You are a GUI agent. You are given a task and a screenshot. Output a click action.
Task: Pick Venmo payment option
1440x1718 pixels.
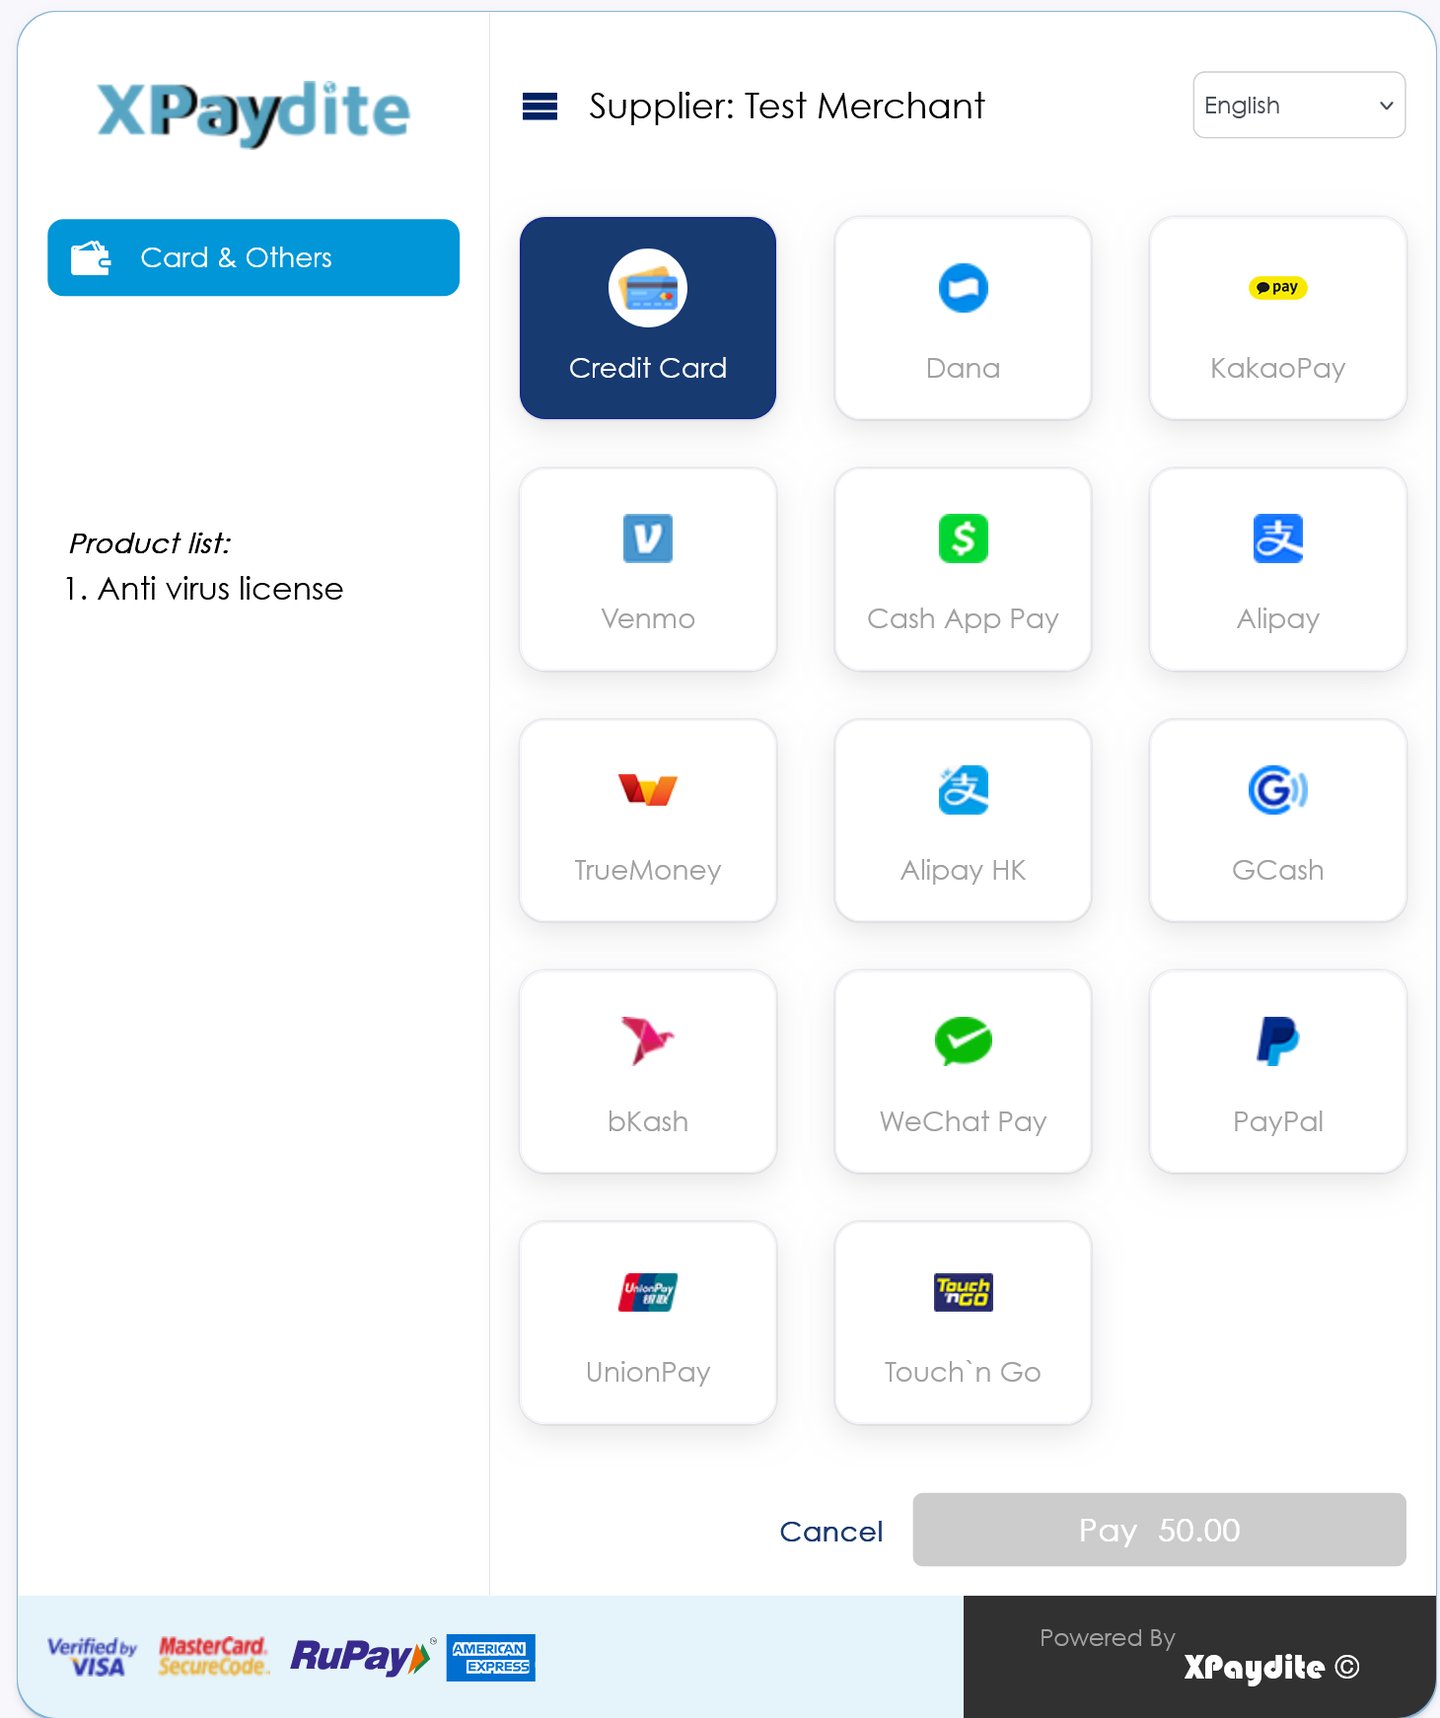click(x=648, y=569)
